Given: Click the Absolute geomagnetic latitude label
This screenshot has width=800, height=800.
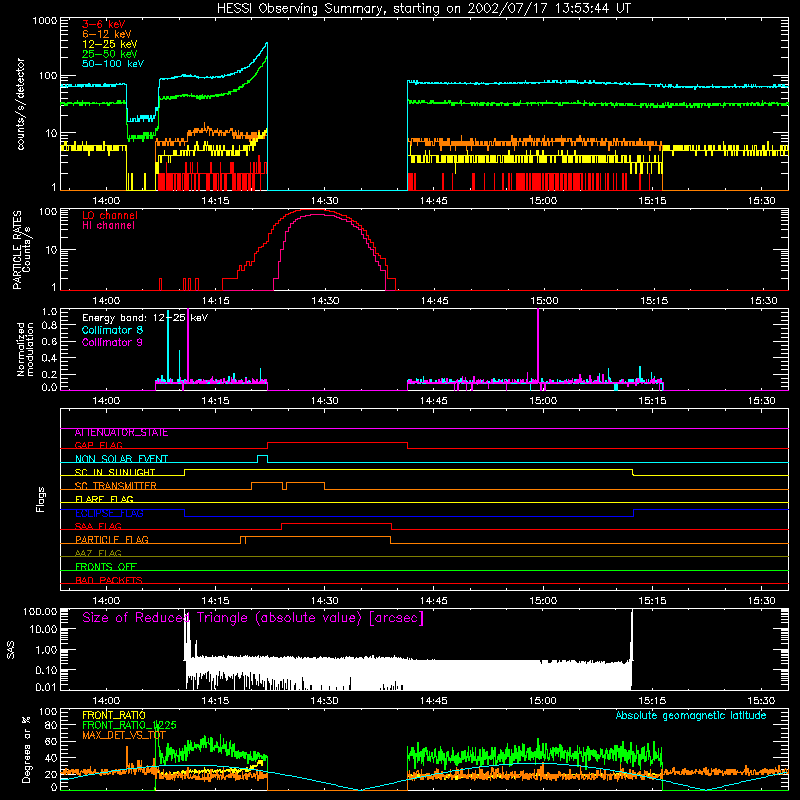Looking at the screenshot, I should pyautogui.click(x=691, y=716).
